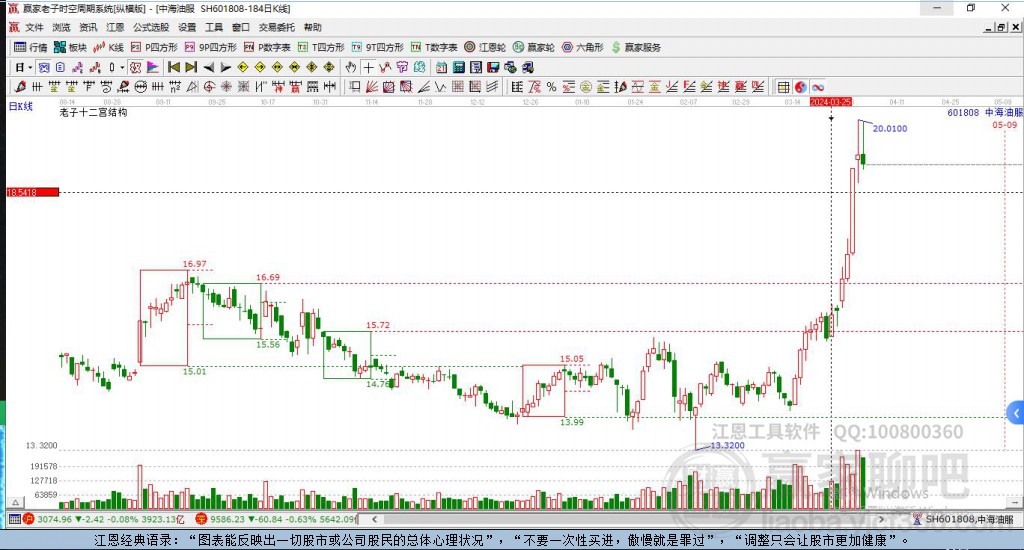
Task: Click the black left arrow icon
Action: (209, 67)
